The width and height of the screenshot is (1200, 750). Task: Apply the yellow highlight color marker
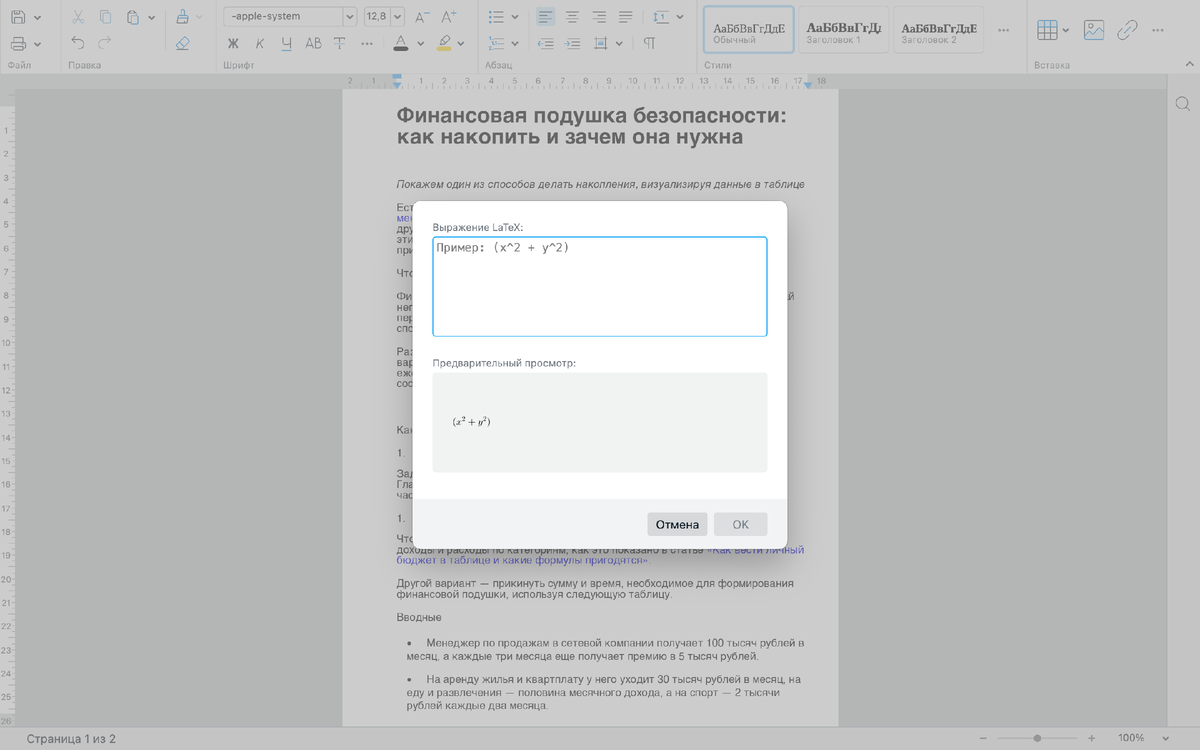pos(445,44)
